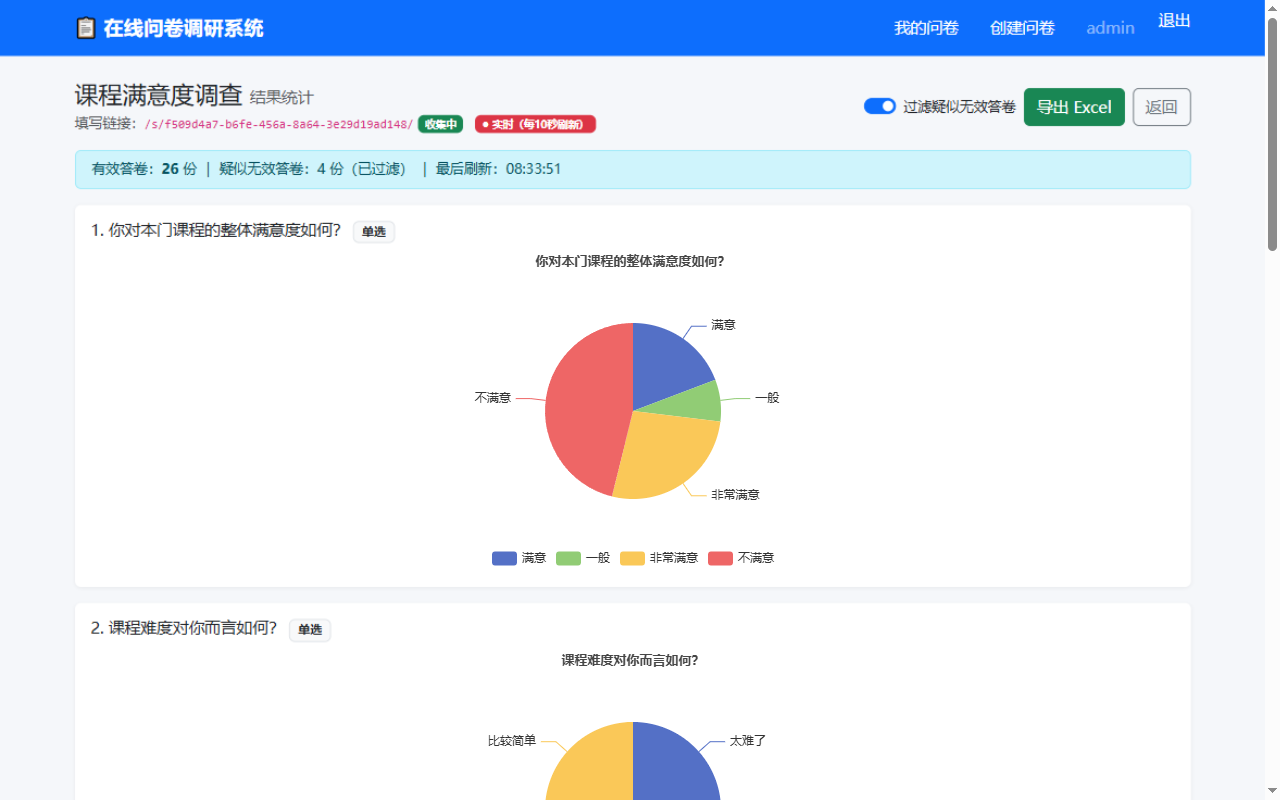Click the clipboard logo icon in header

(86, 28)
